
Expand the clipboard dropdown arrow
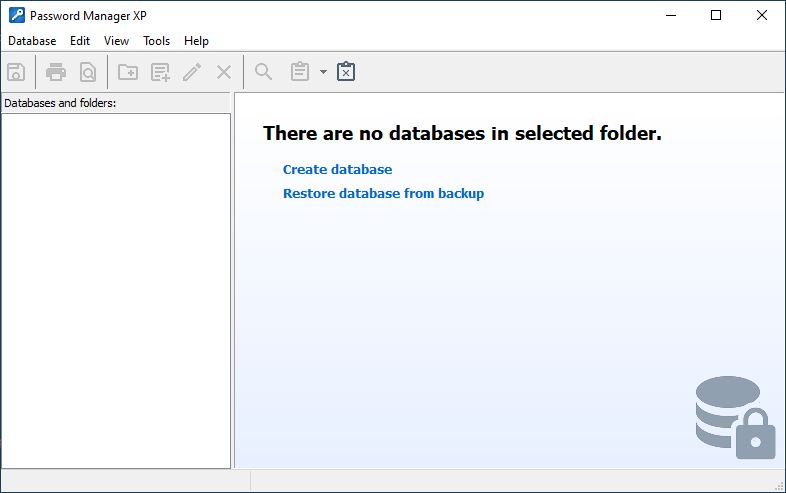[323, 72]
